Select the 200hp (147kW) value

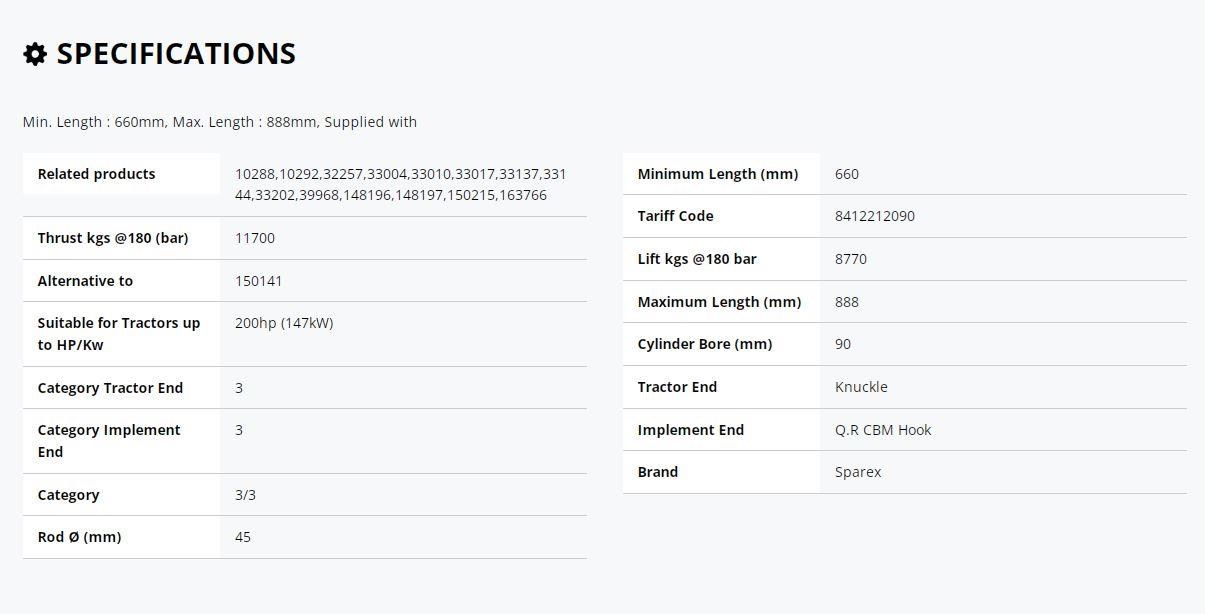pos(284,323)
